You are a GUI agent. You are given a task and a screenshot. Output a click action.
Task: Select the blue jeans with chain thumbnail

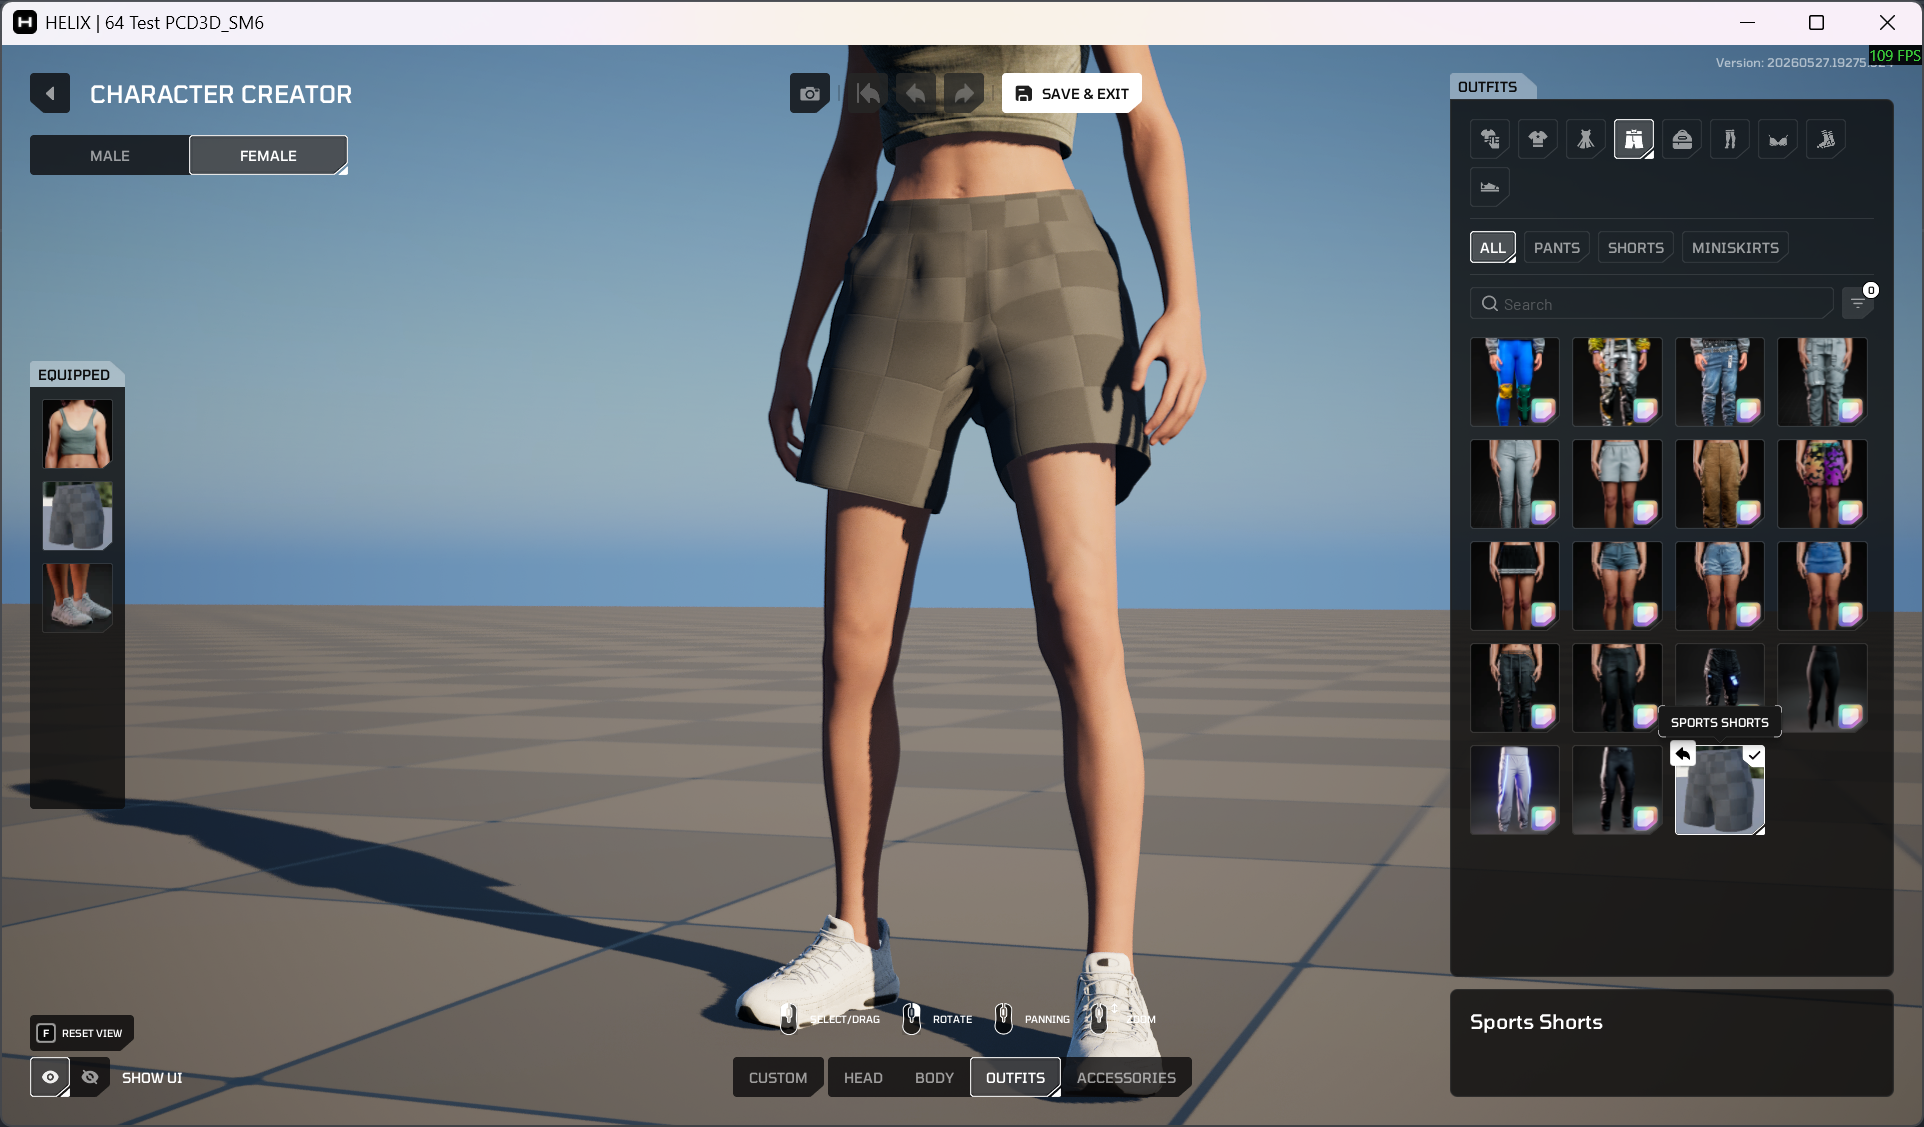point(1720,382)
